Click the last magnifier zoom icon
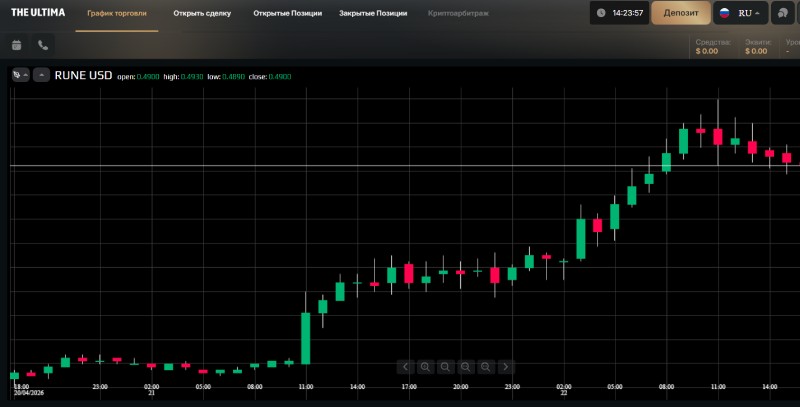The height and width of the screenshot is (407, 800). pyautogui.click(x=485, y=366)
